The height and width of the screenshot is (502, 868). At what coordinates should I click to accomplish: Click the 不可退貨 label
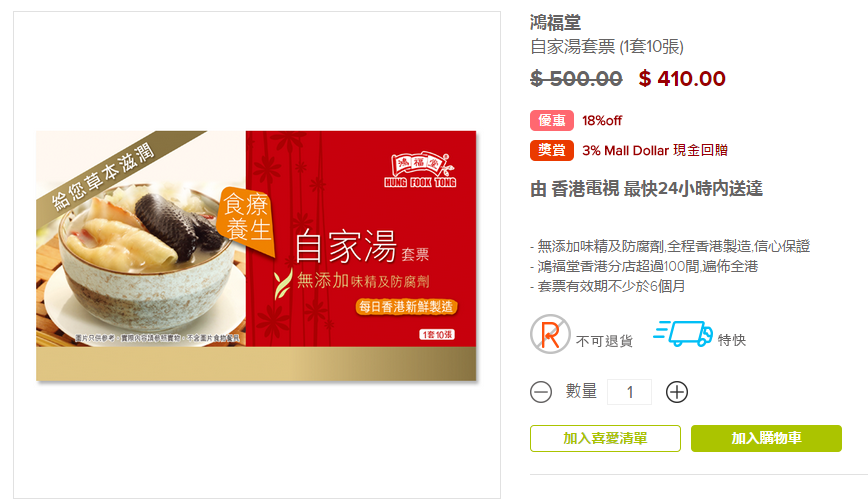click(x=604, y=341)
